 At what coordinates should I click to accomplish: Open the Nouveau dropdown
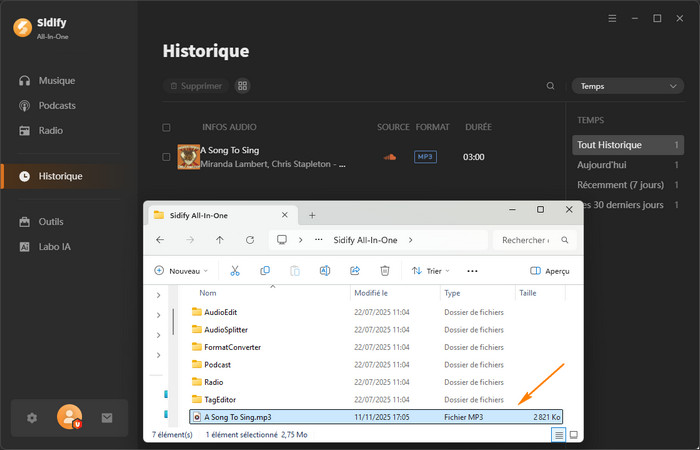coord(181,271)
